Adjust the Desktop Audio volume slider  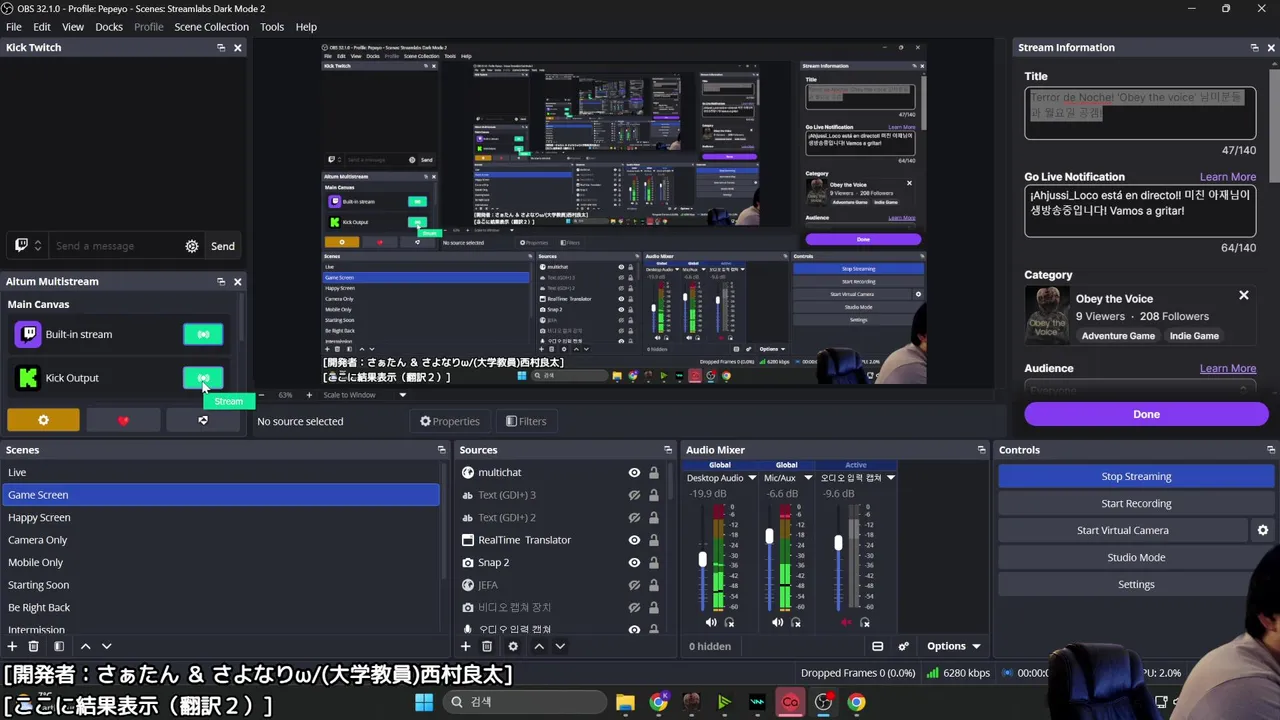pyautogui.click(x=702, y=560)
